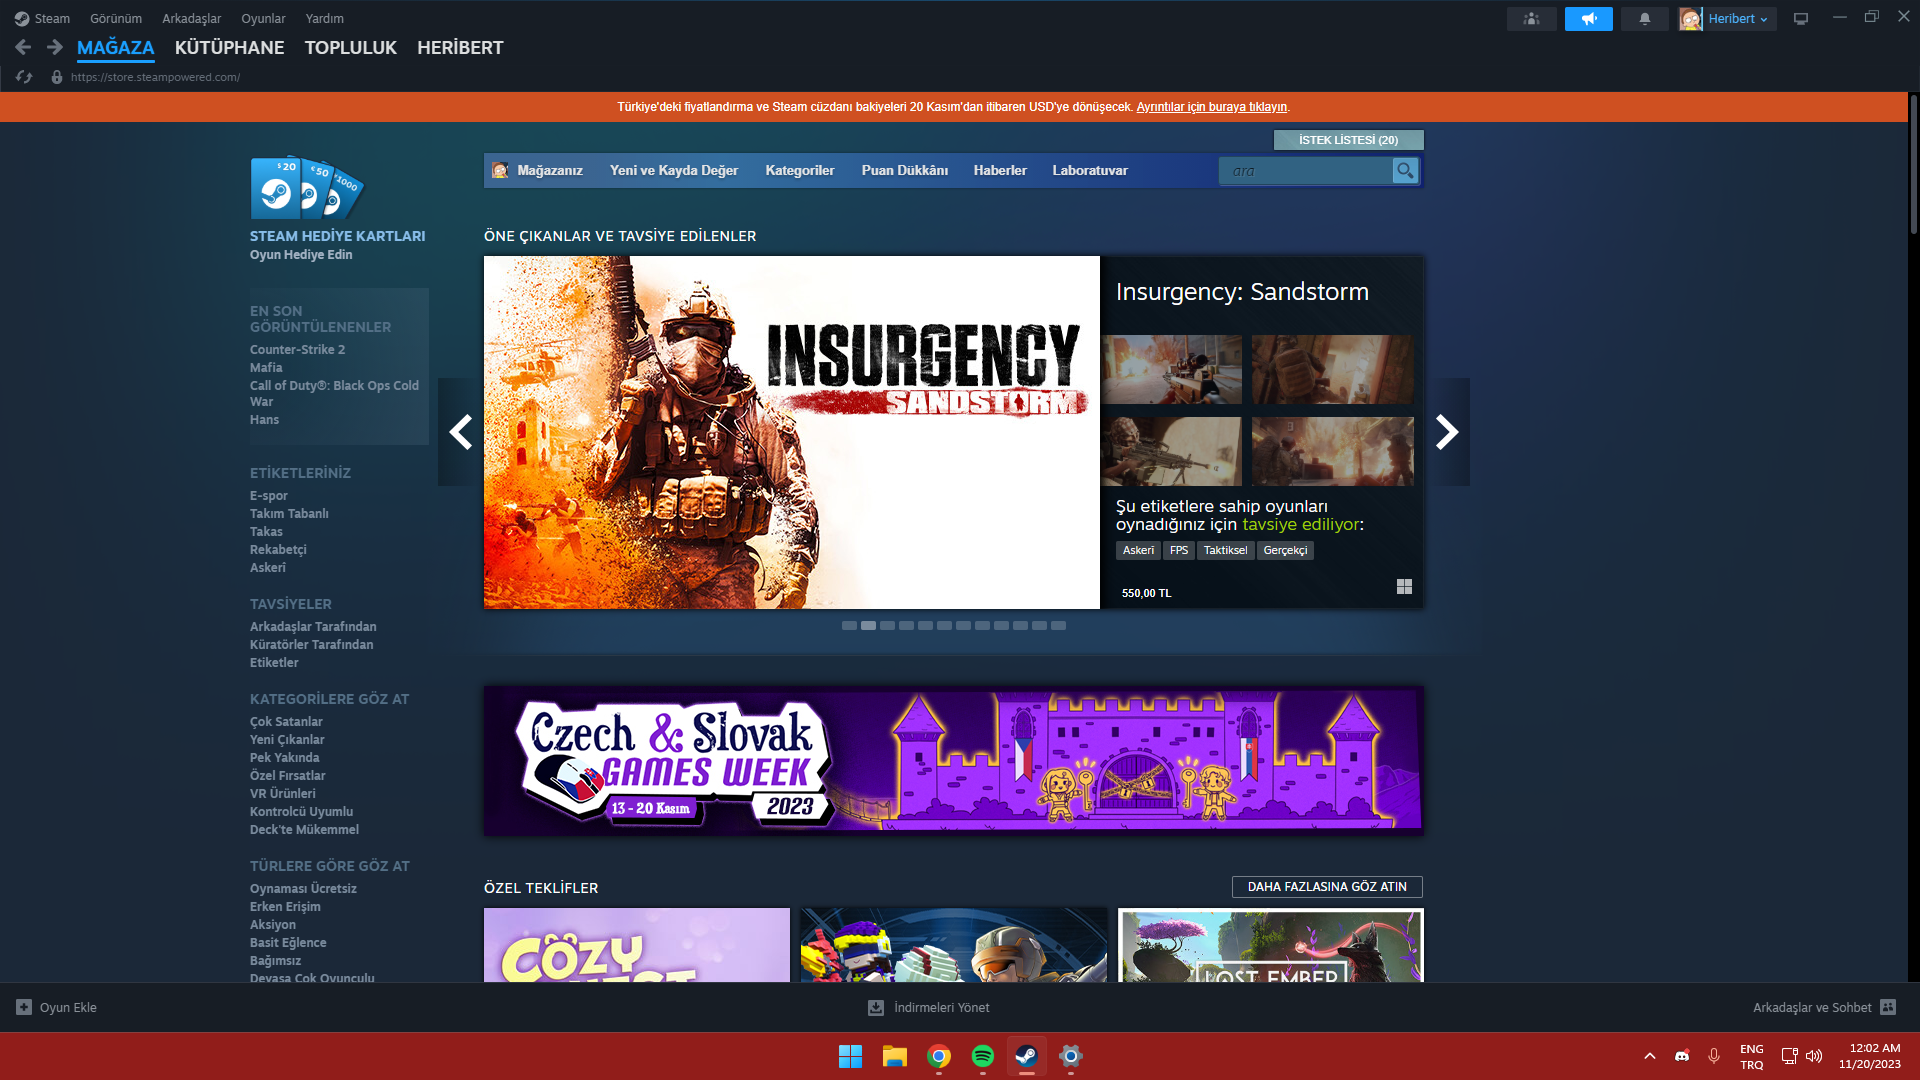This screenshot has height=1080, width=1920.
Task: Open the friends activity icon in title bar
Action: [x=1531, y=19]
